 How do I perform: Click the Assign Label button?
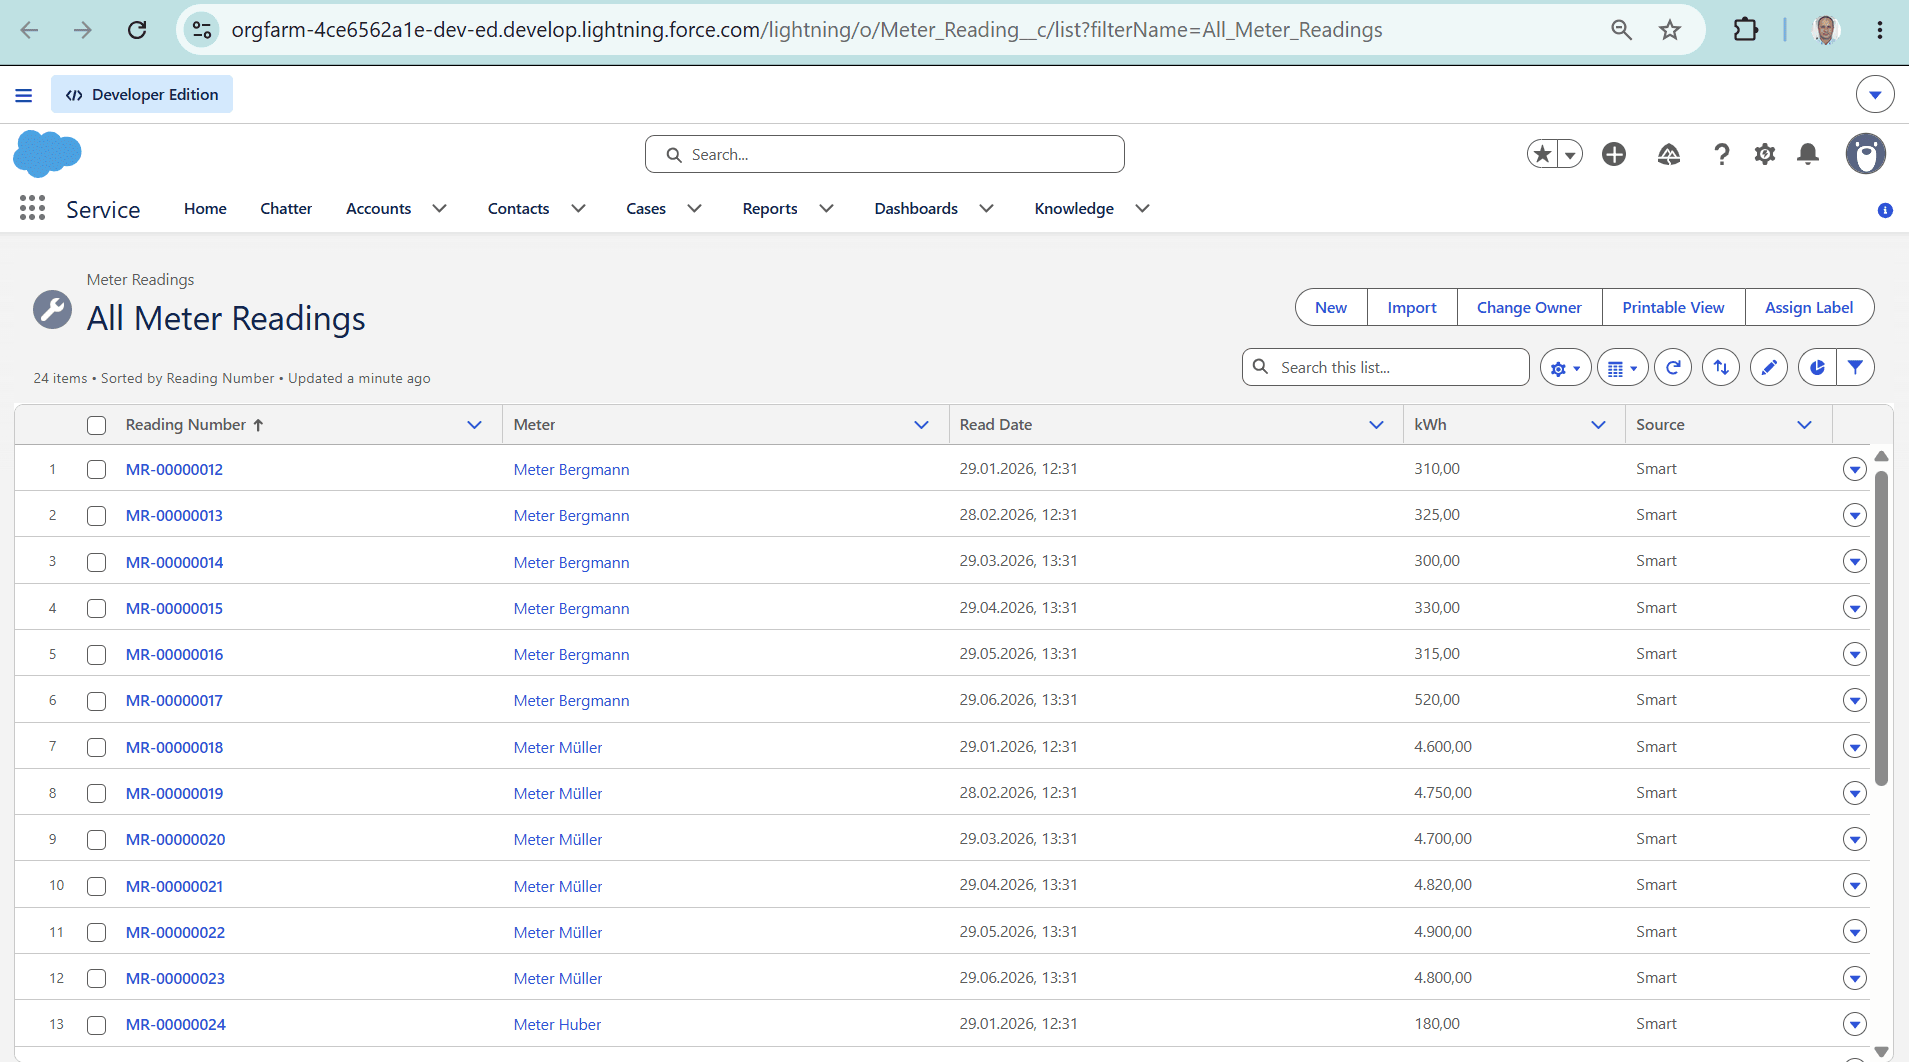tap(1809, 308)
